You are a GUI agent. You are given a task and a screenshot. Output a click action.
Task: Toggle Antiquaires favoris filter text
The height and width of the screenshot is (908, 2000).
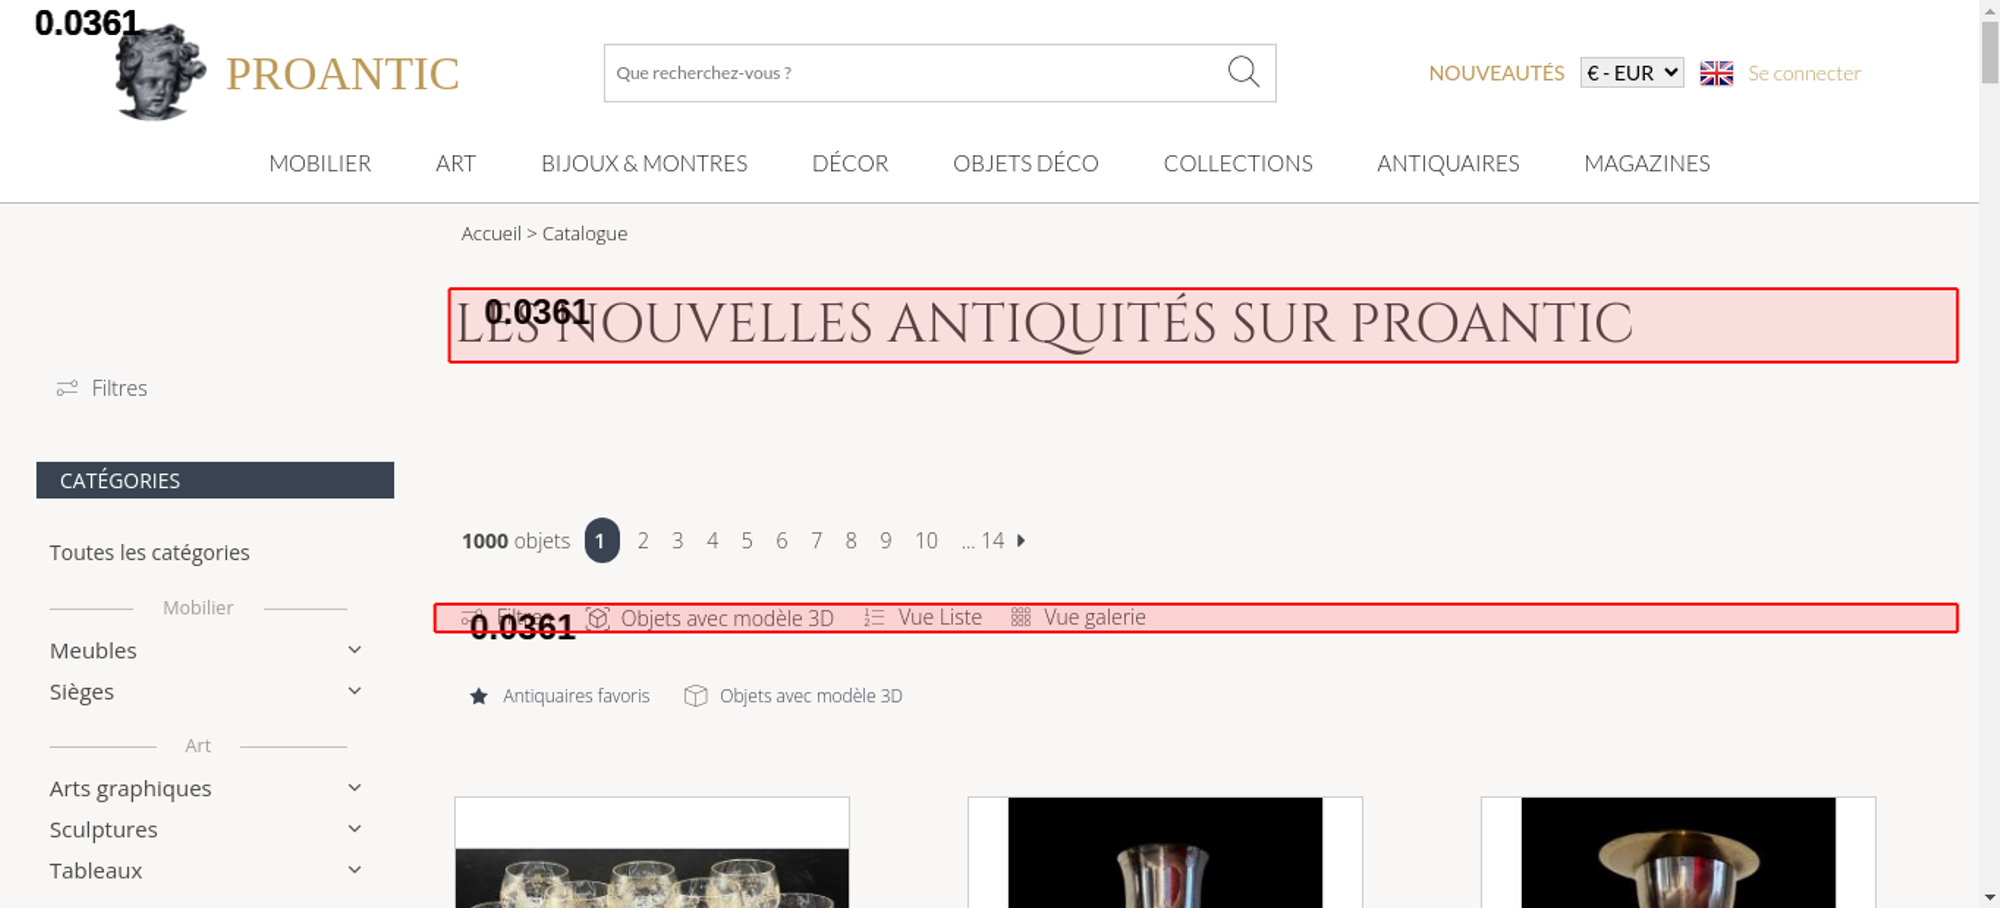point(576,696)
